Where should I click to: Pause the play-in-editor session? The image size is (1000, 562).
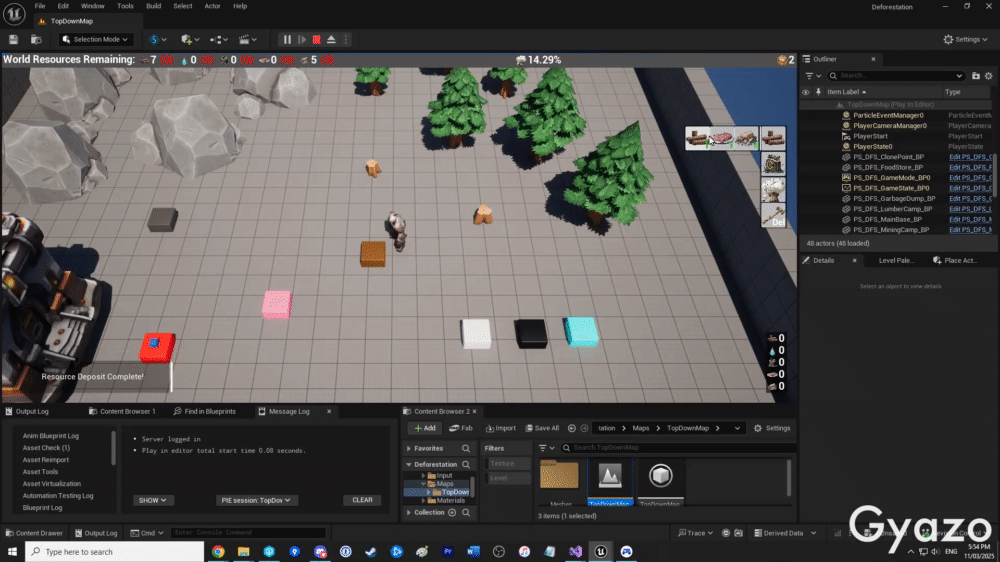[287, 39]
